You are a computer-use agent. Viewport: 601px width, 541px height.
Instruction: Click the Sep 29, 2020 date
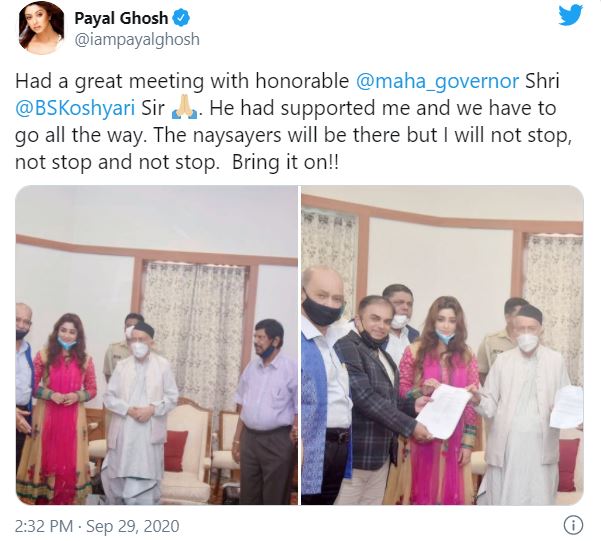(133, 526)
